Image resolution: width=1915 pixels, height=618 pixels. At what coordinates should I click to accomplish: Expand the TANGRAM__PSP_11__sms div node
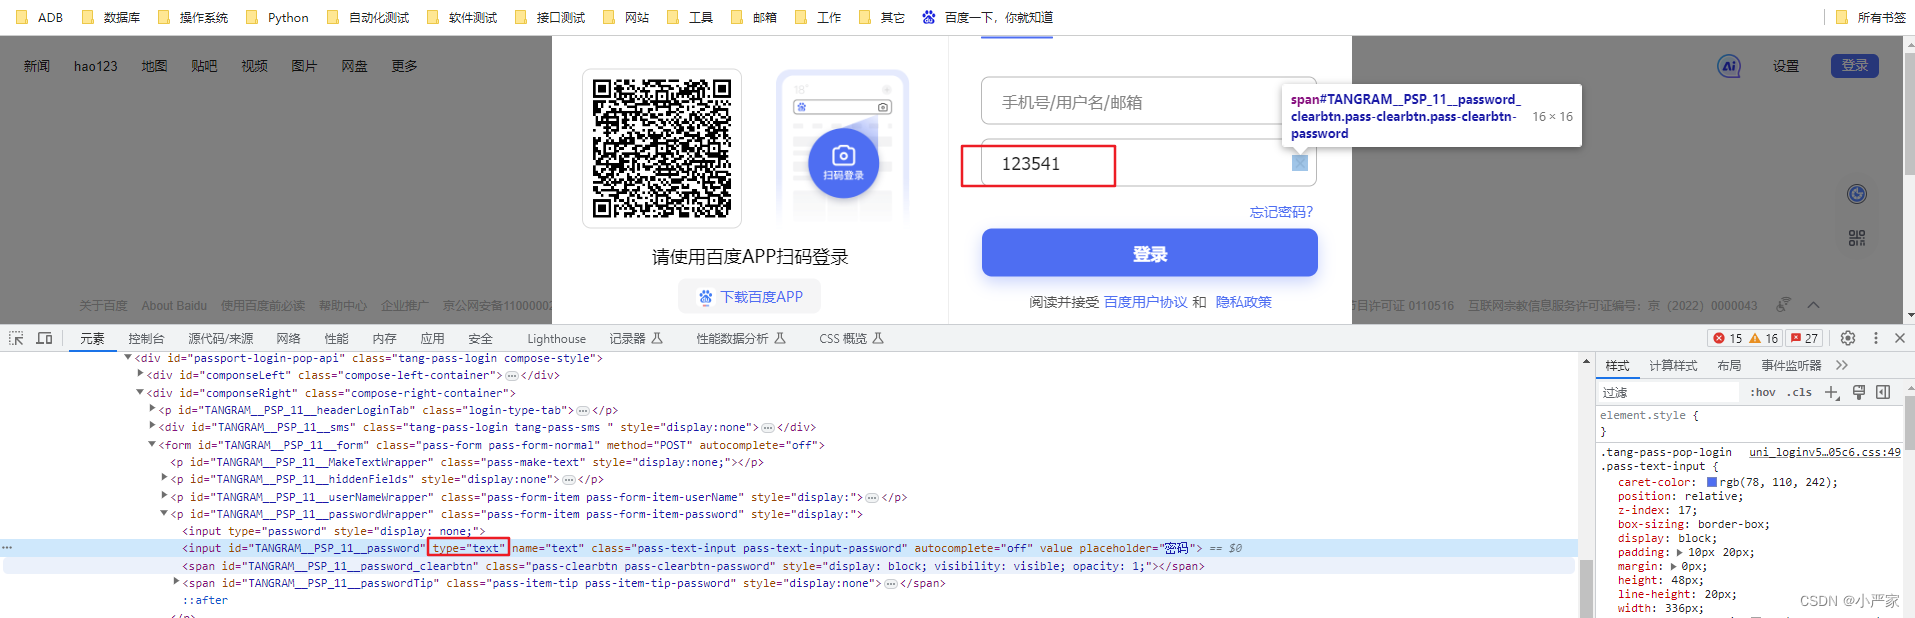[152, 427]
